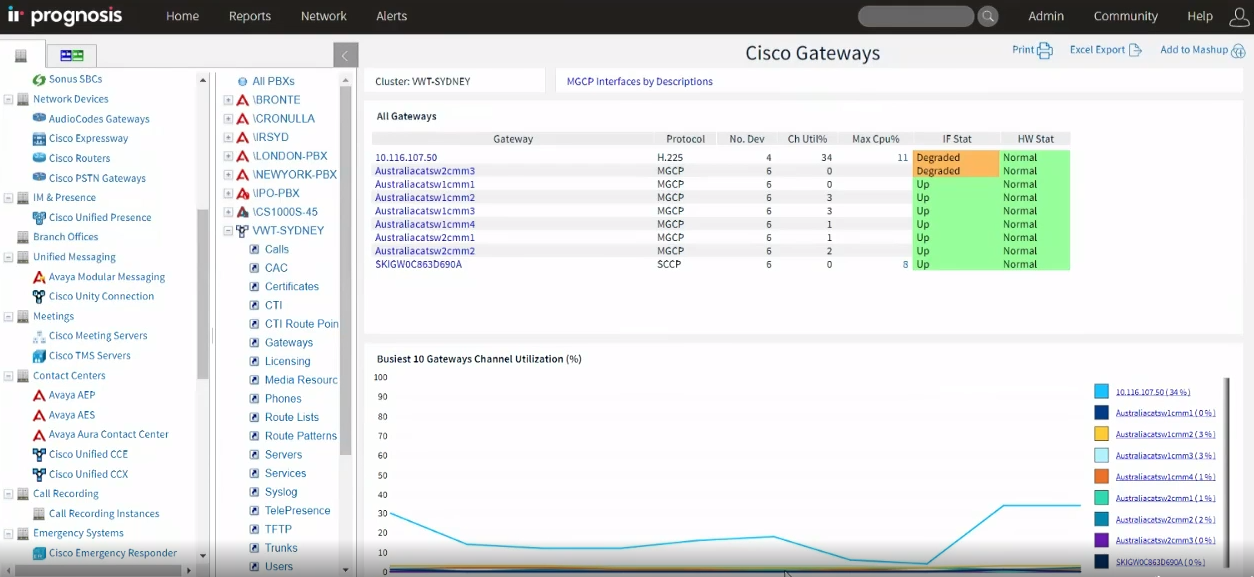Collapse the VWT-SYDNEY tree node

tap(228, 231)
